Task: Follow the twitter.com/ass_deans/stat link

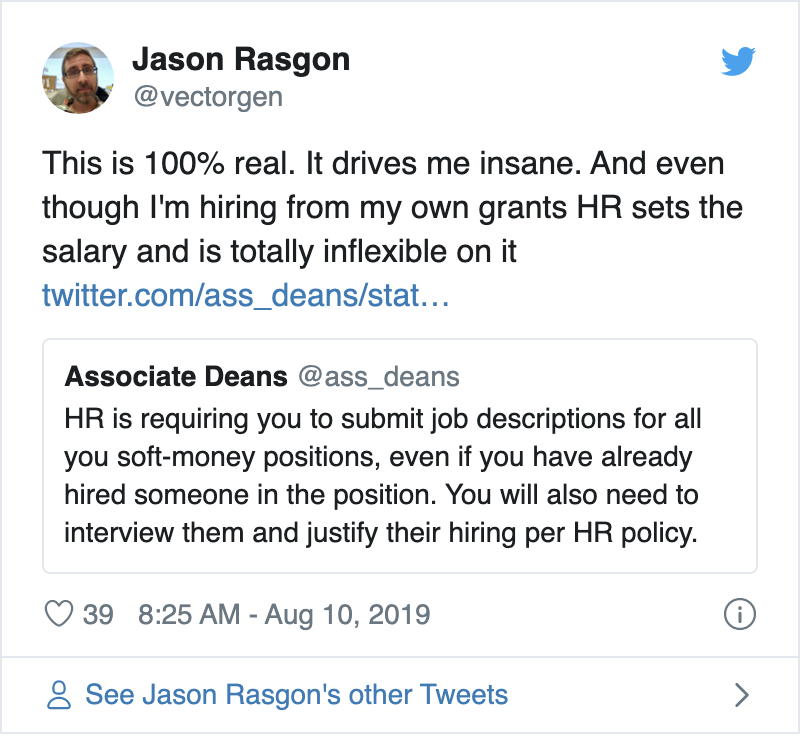Action: click(x=246, y=295)
